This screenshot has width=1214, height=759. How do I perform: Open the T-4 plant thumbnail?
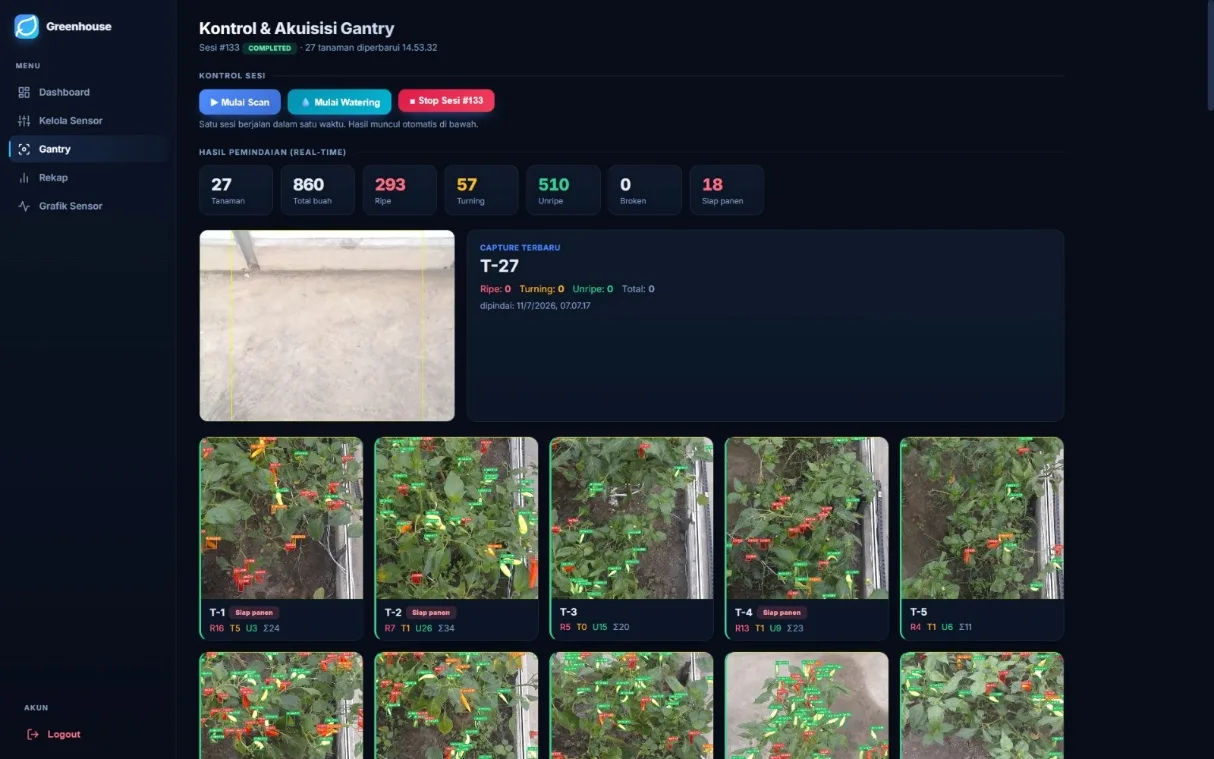tap(807, 518)
